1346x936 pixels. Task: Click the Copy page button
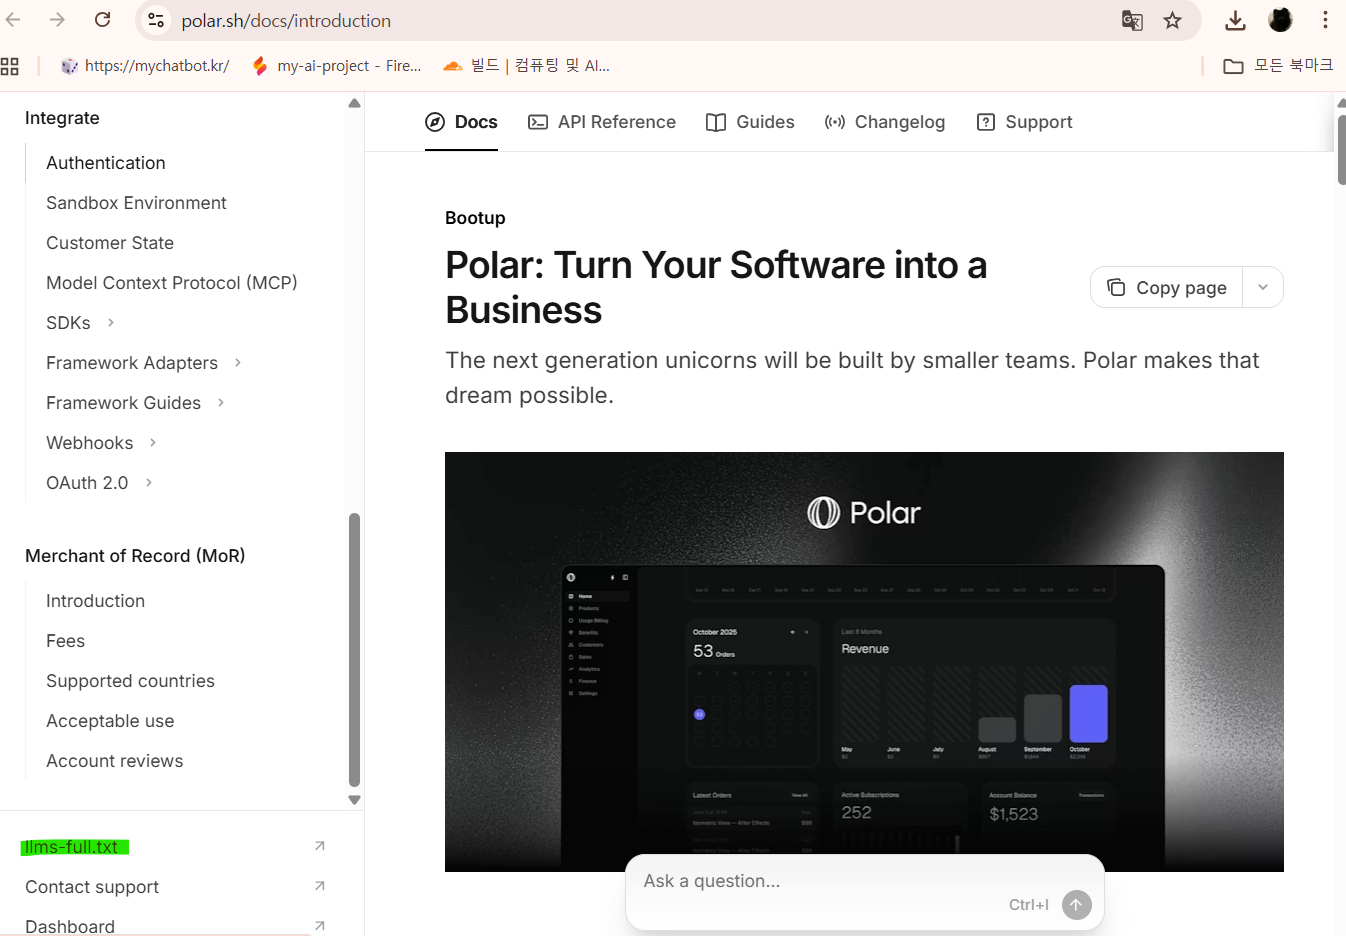tap(1167, 287)
